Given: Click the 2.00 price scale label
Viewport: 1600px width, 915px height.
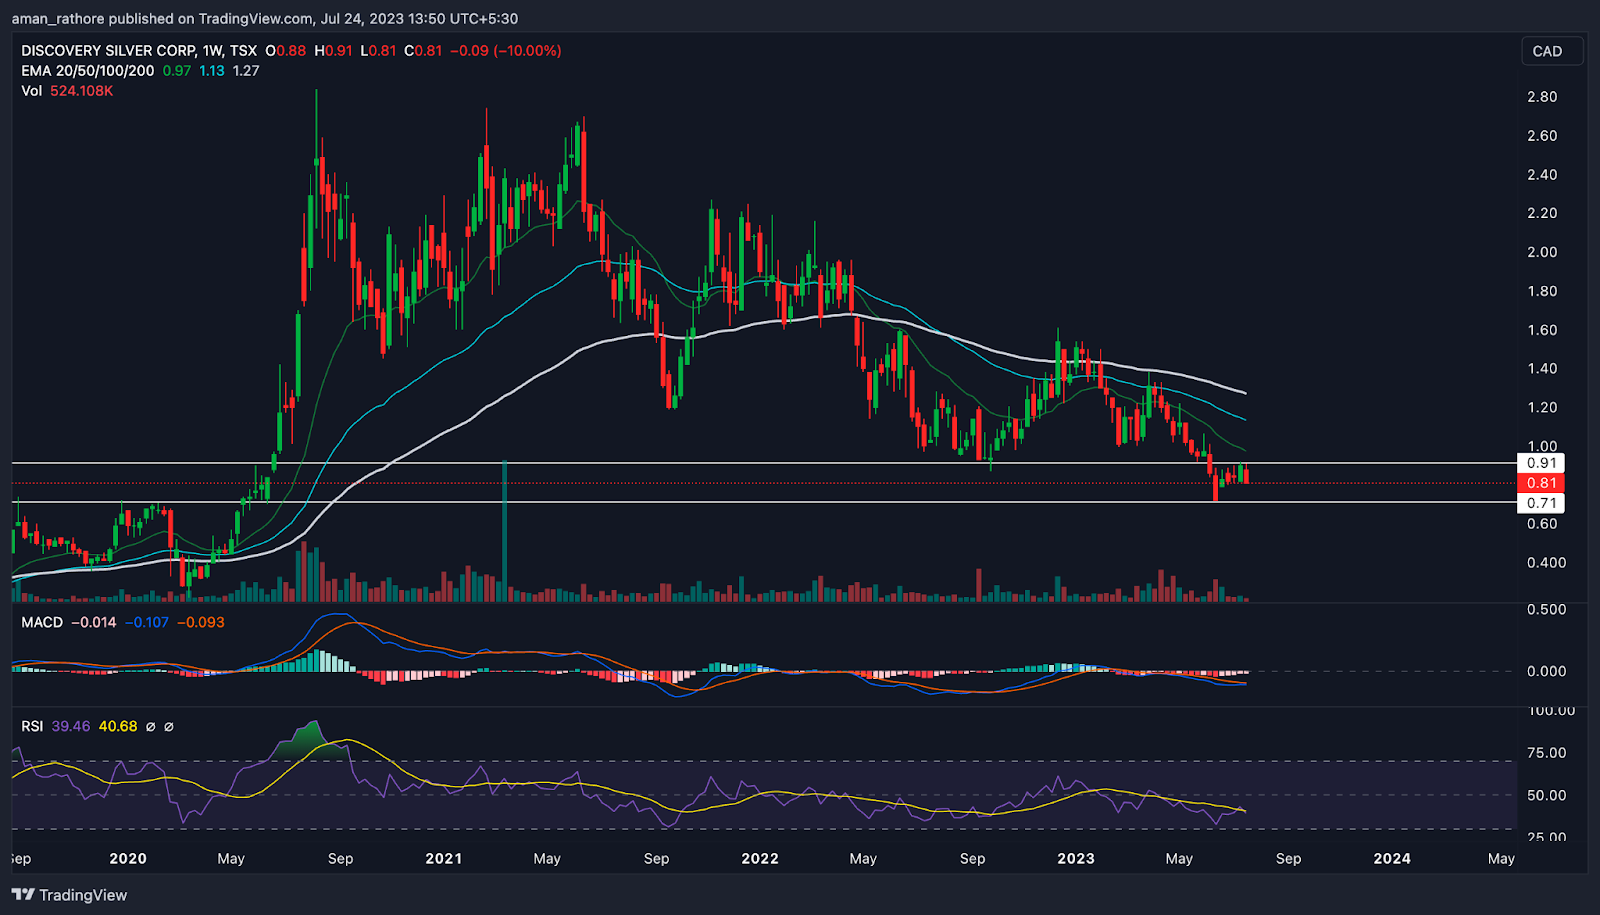Looking at the screenshot, I should pyautogui.click(x=1542, y=252).
